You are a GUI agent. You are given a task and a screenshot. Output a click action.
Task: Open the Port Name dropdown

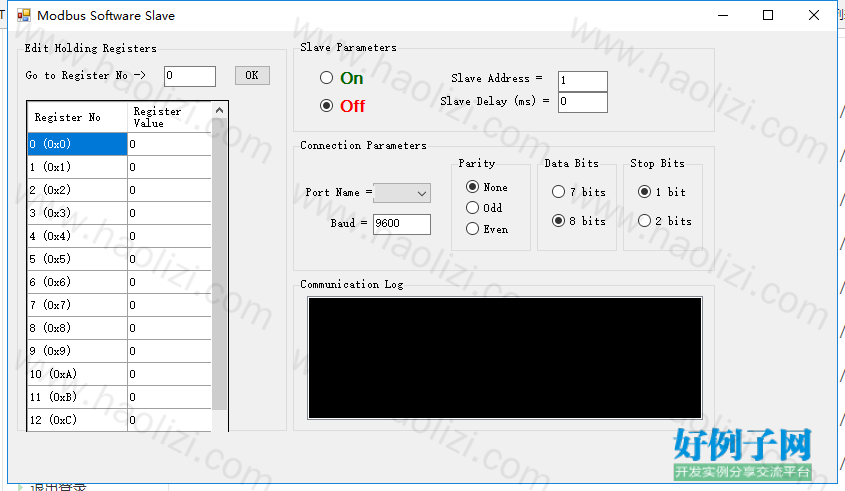402,193
